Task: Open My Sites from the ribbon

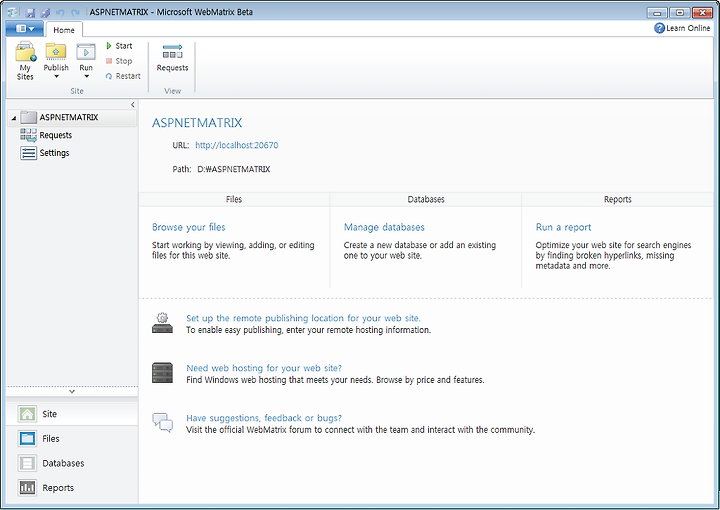Action: [x=25, y=61]
